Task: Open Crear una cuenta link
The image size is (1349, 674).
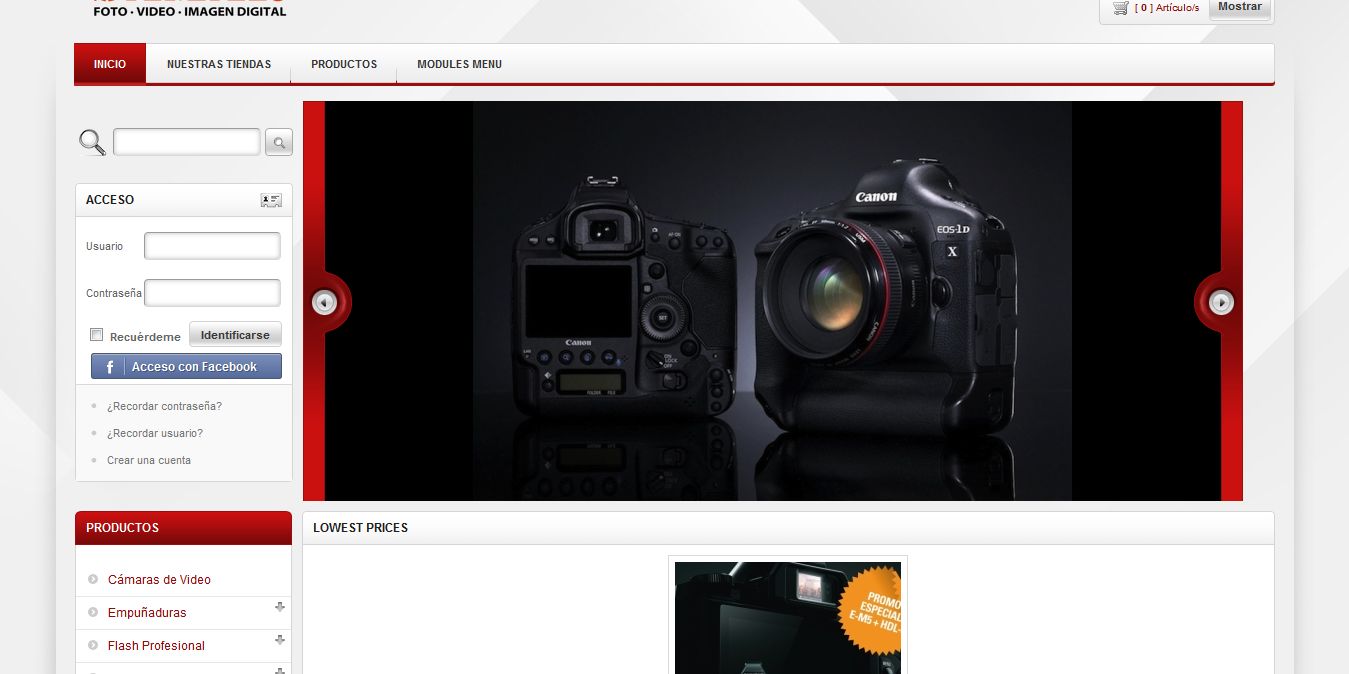Action: 149,460
